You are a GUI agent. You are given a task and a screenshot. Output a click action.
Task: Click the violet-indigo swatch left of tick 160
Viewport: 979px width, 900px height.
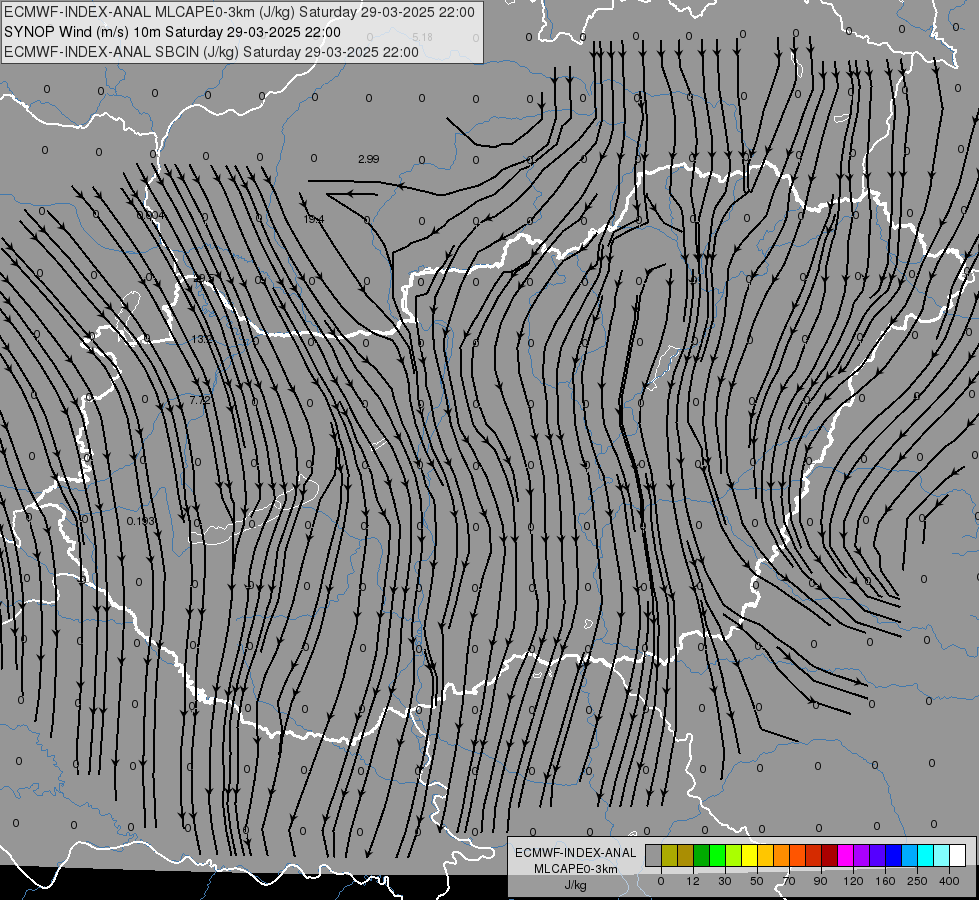click(x=878, y=855)
